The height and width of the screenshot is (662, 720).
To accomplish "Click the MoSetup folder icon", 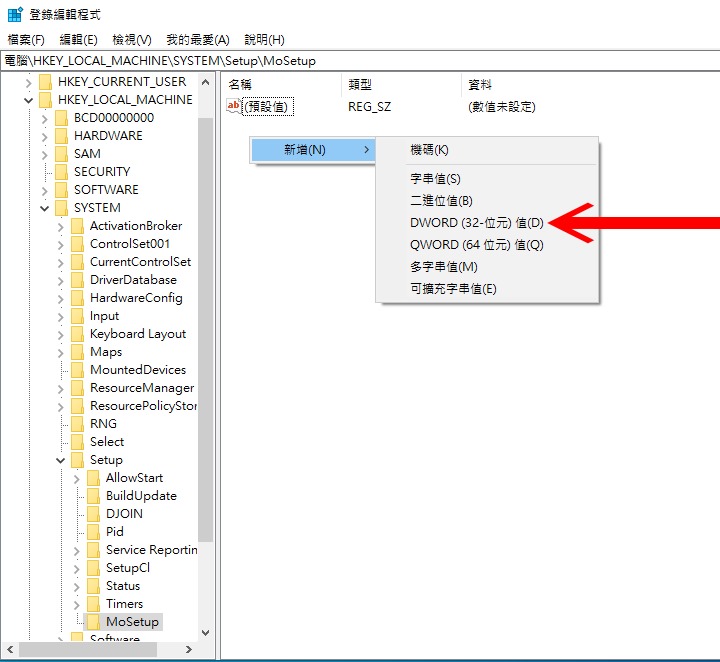I will (x=94, y=622).
